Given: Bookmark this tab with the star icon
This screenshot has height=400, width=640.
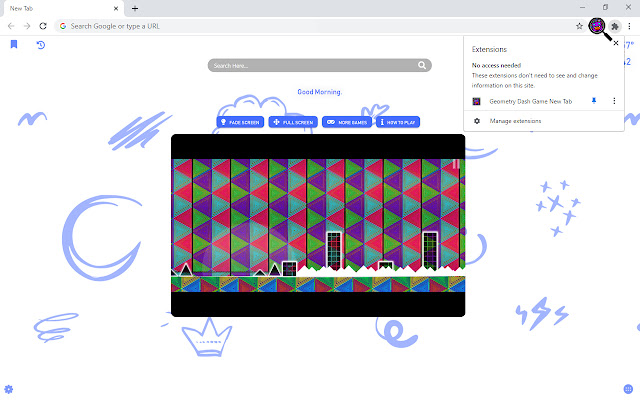Looking at the screenshot, I should pos(579,26).
